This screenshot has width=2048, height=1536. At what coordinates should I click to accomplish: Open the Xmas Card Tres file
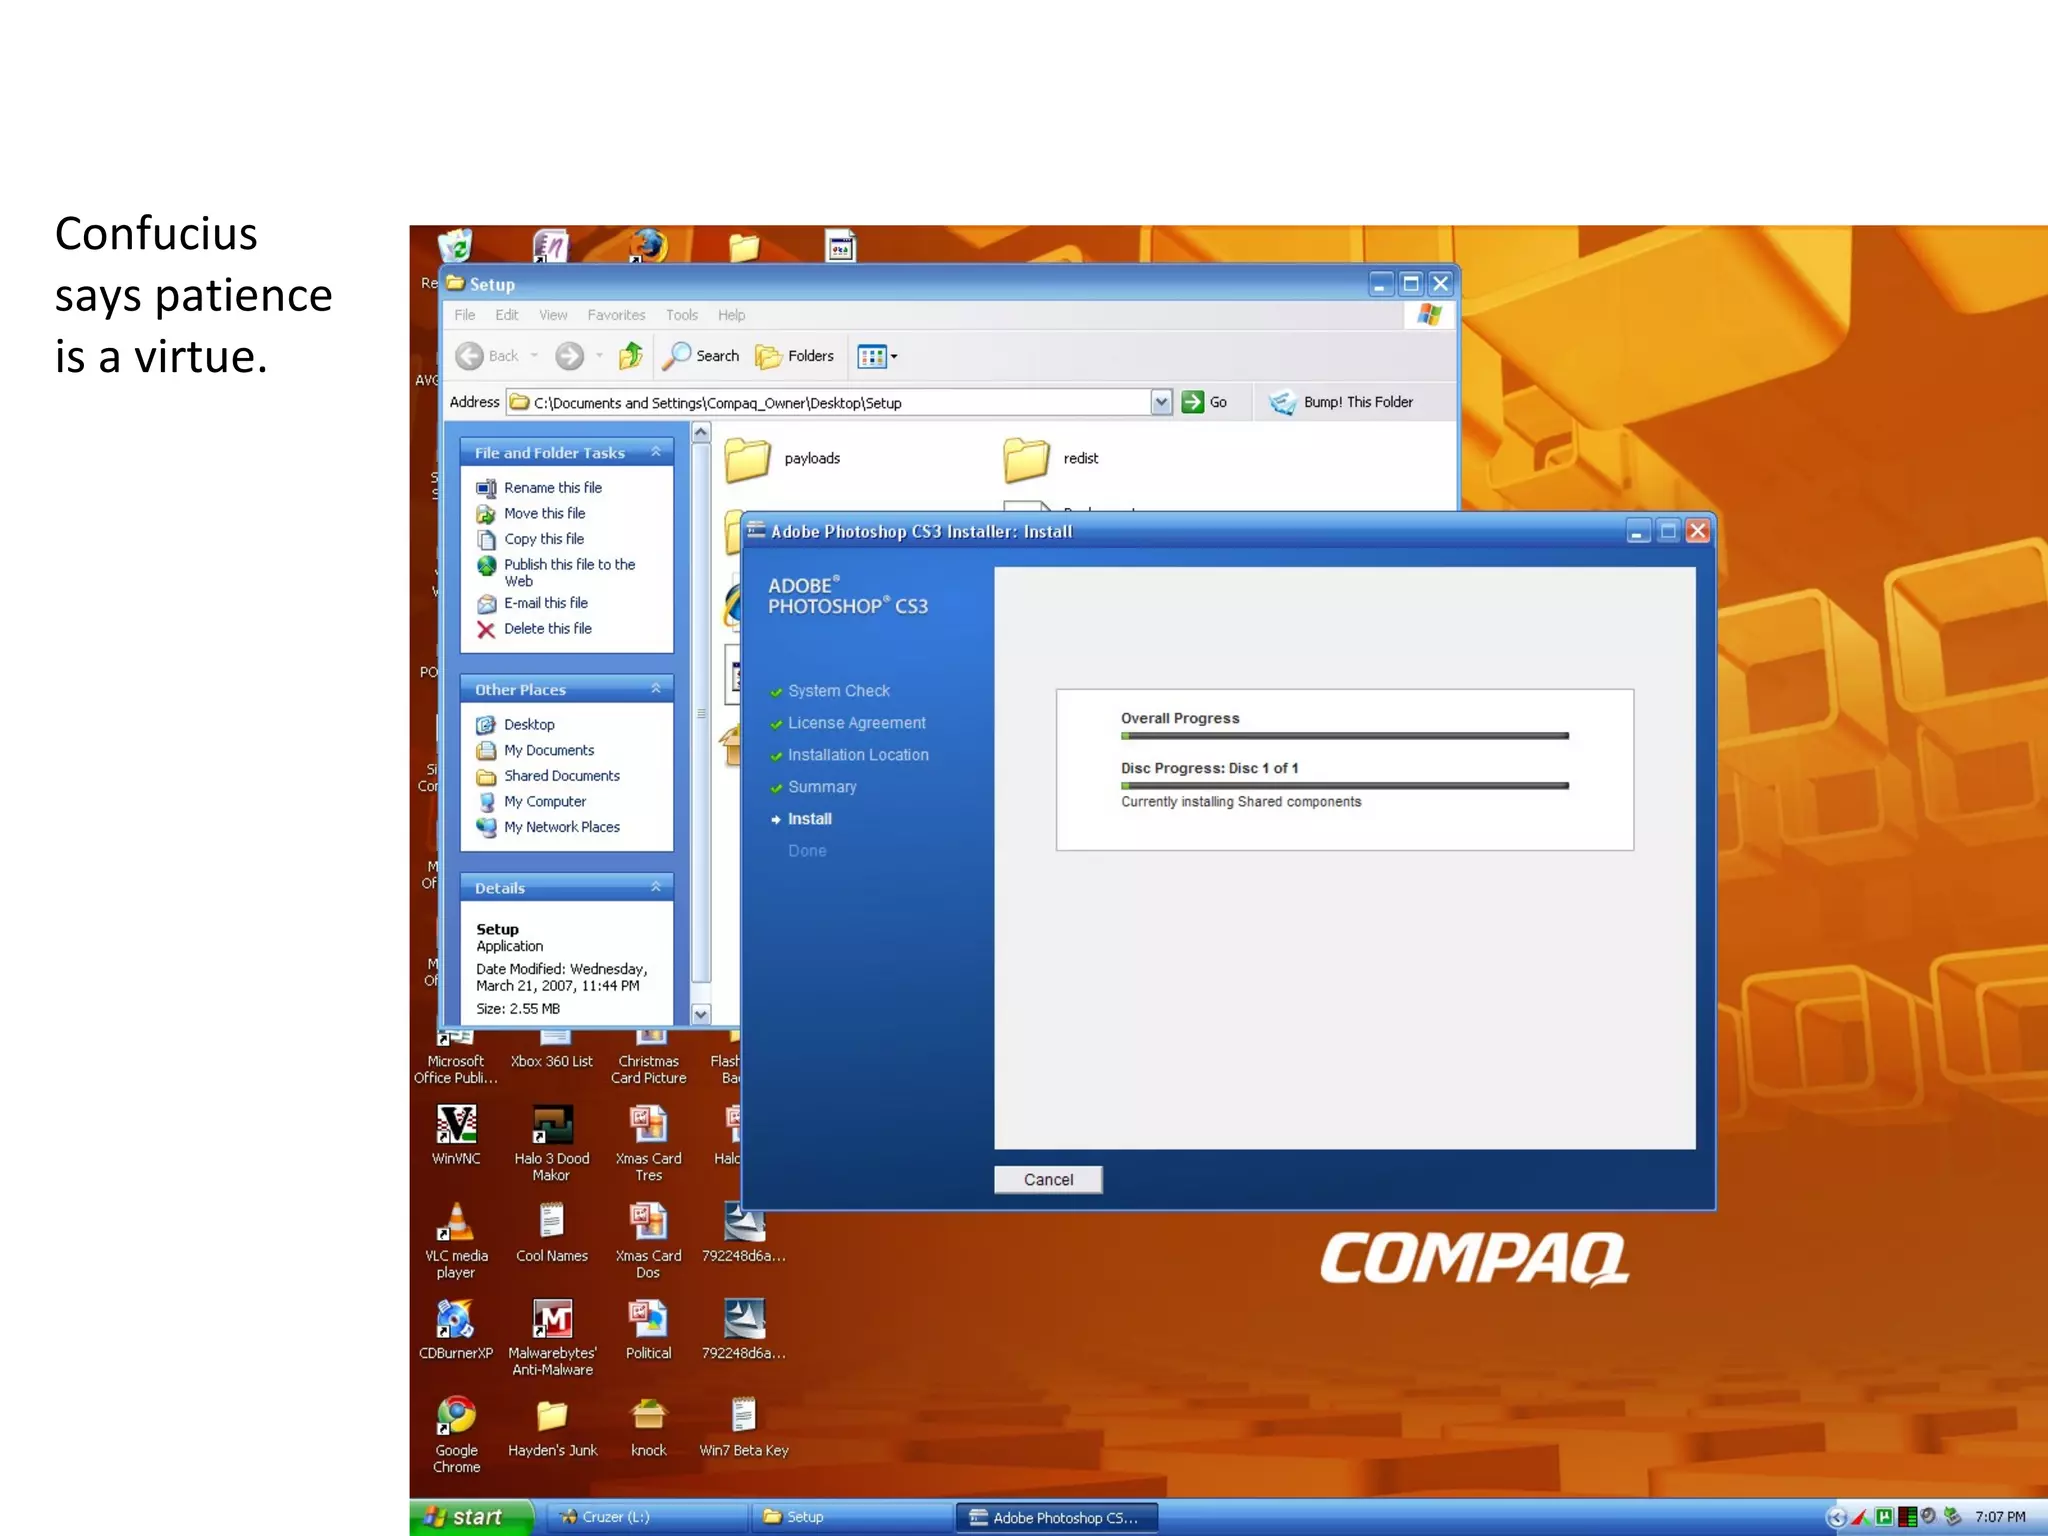648,1143
